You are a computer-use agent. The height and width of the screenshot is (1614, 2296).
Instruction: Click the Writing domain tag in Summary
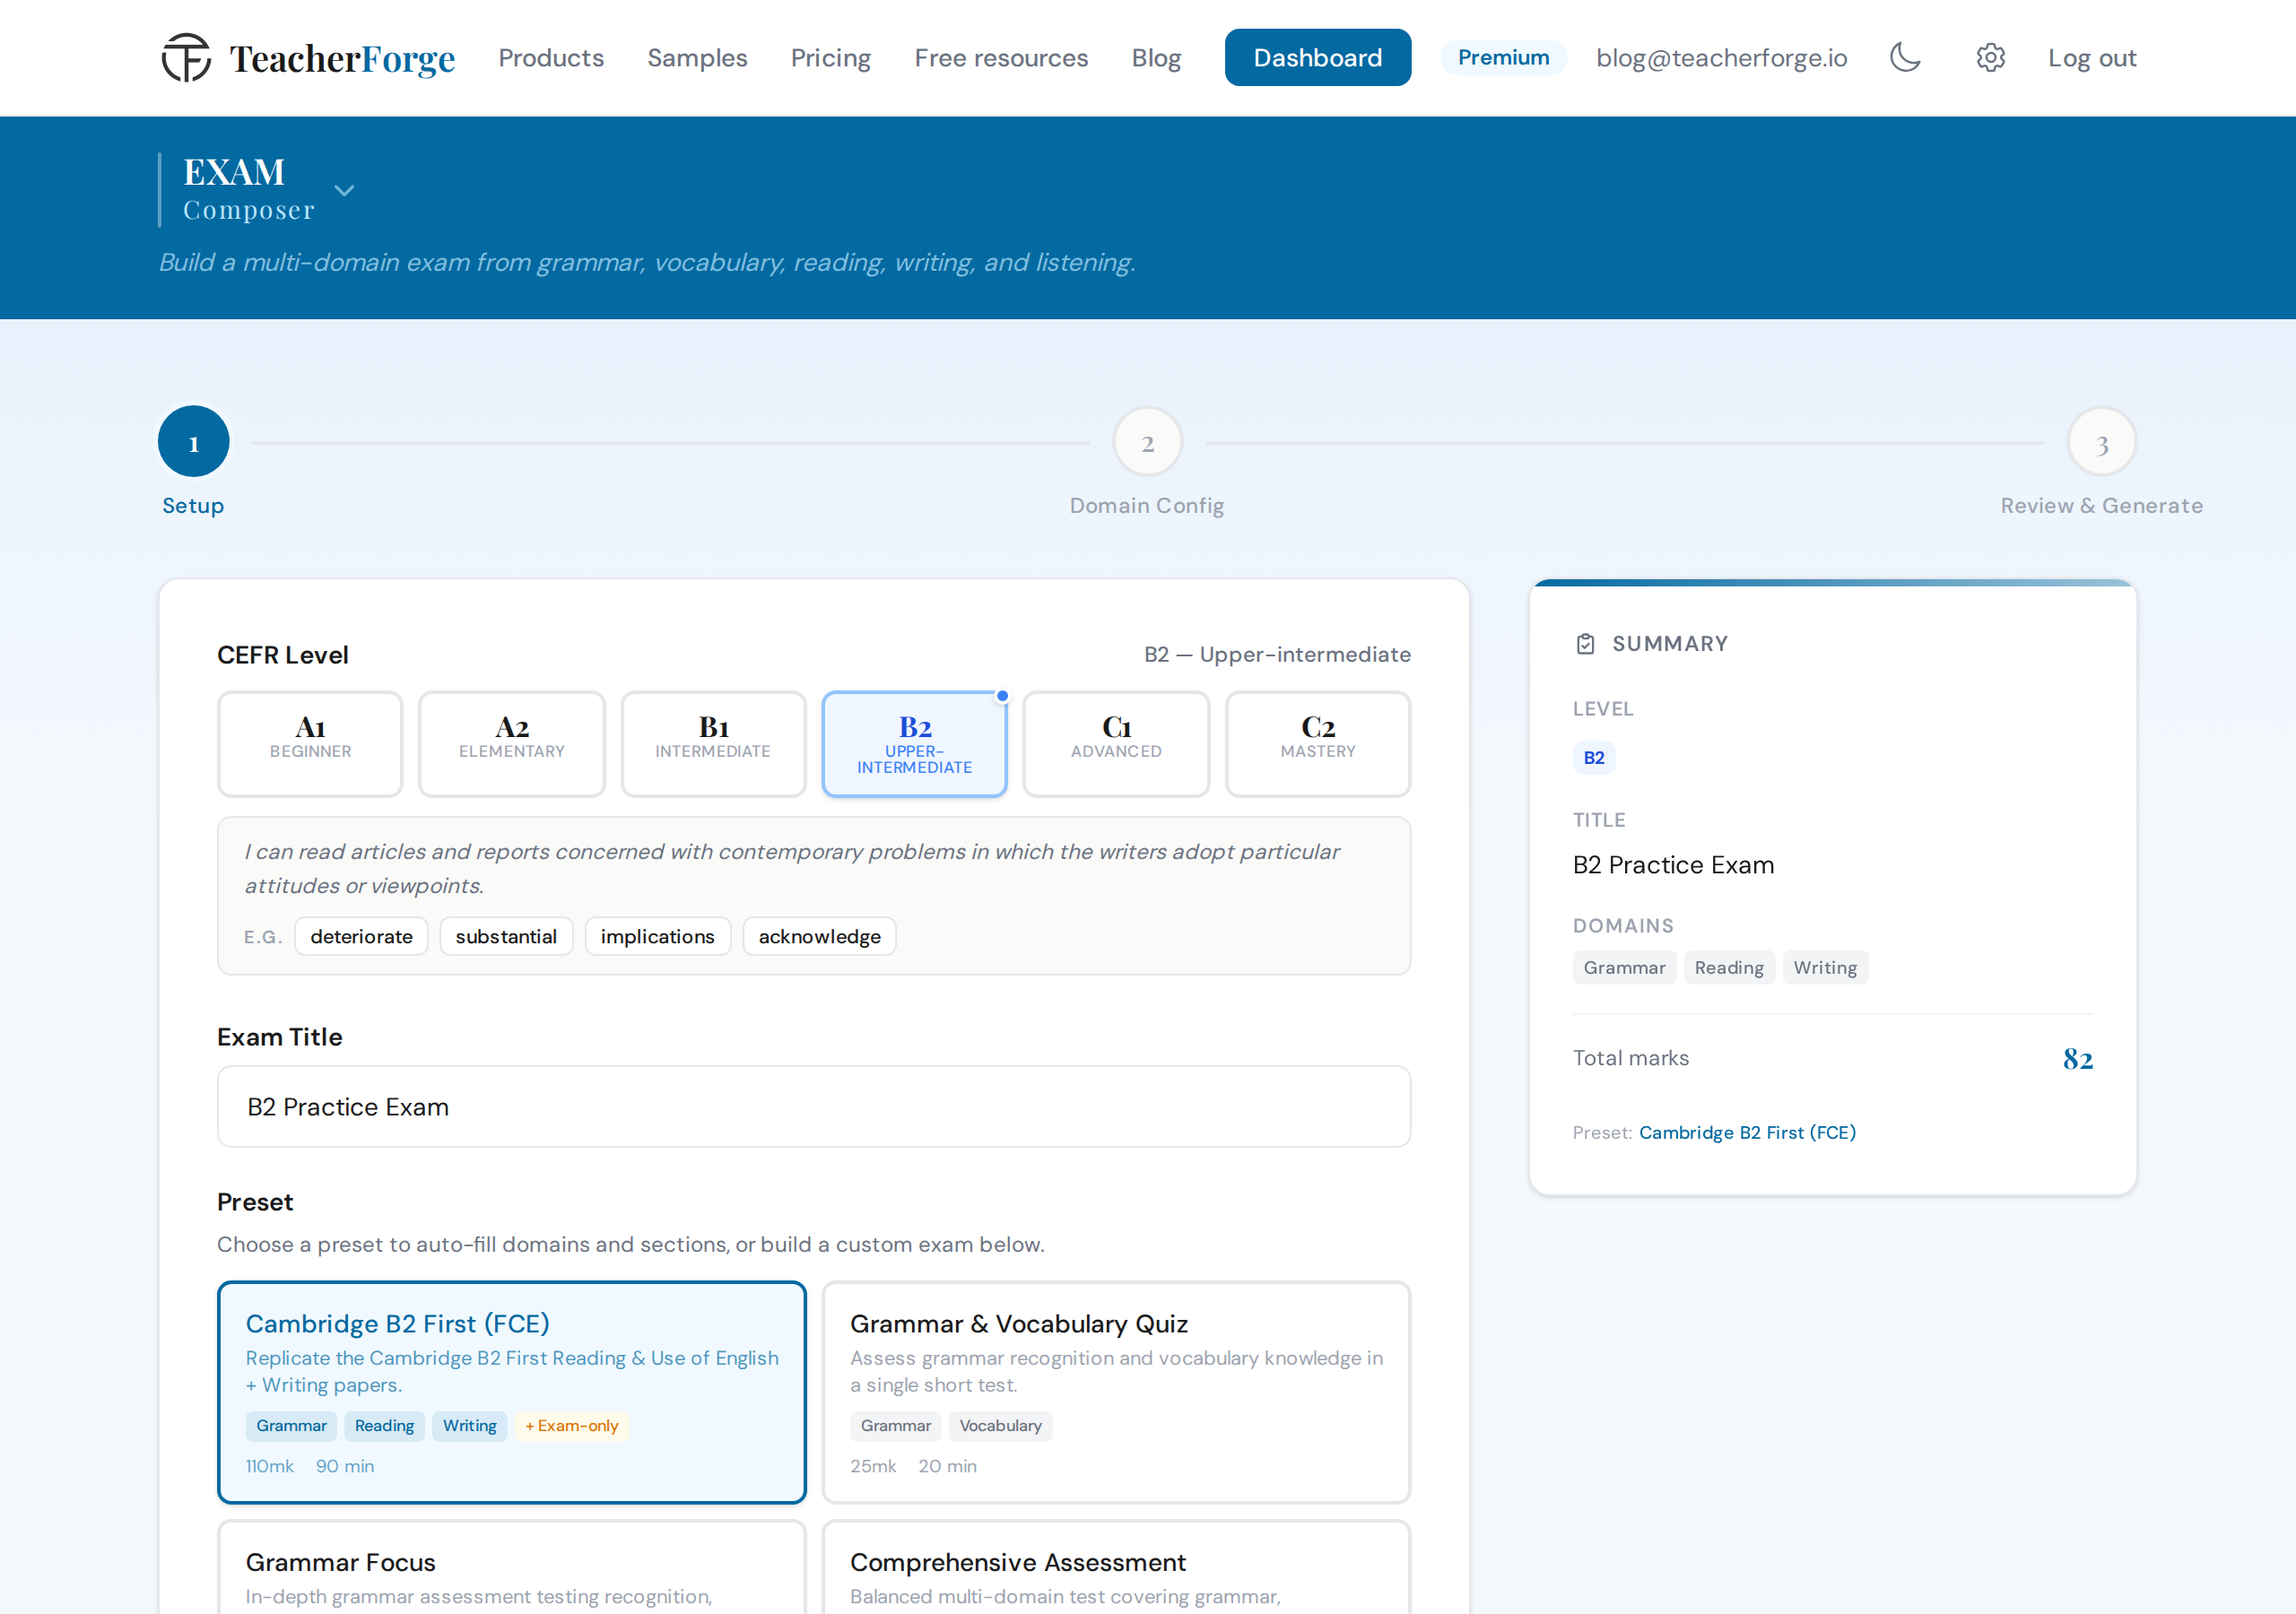[1825, 968]
